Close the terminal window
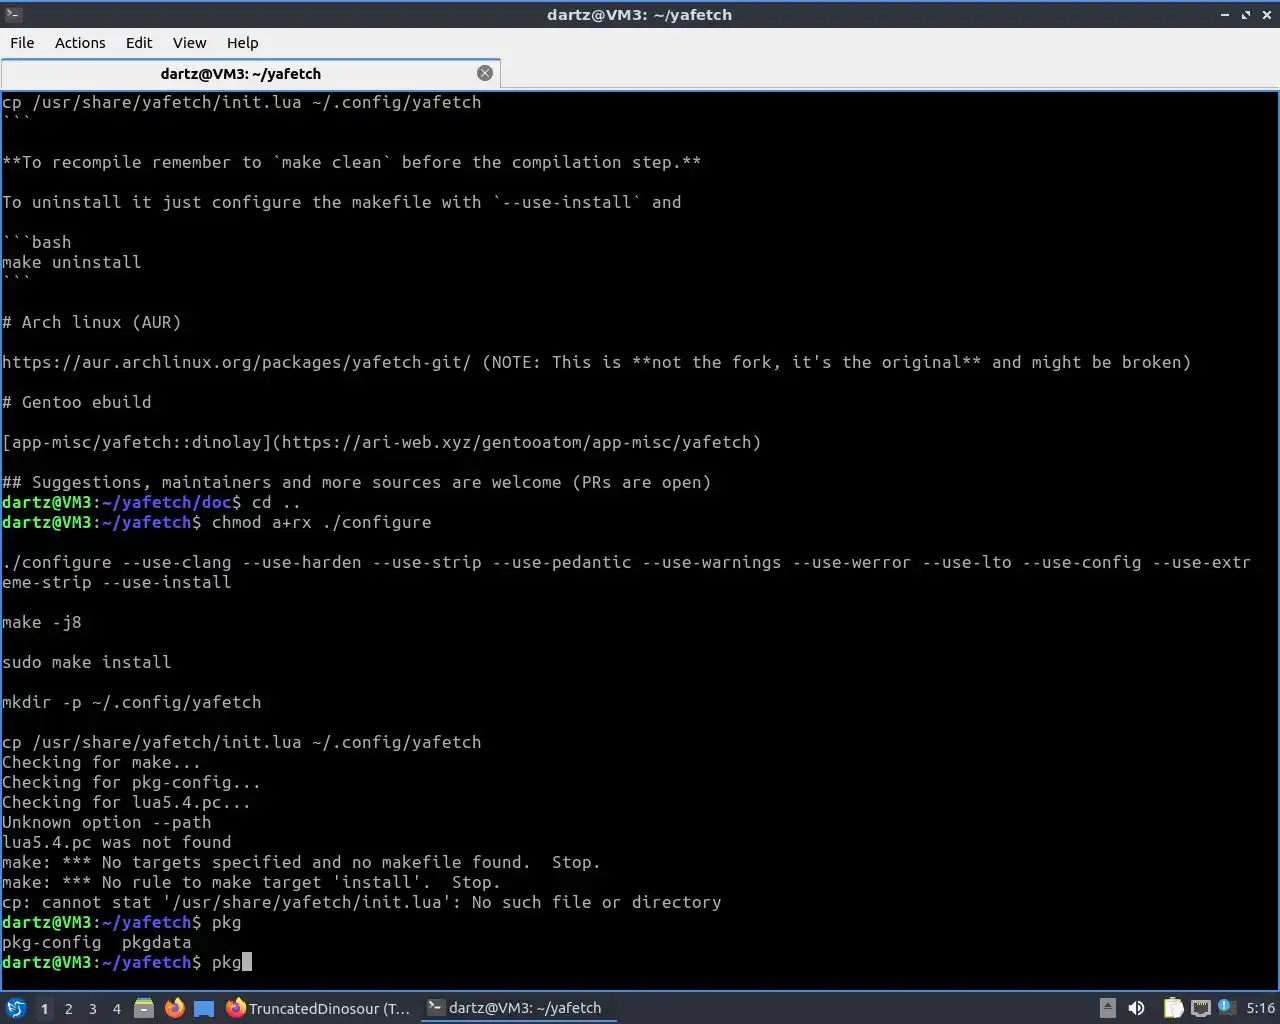The height and width of the screenshot is (1024, 1280). 1266,15
